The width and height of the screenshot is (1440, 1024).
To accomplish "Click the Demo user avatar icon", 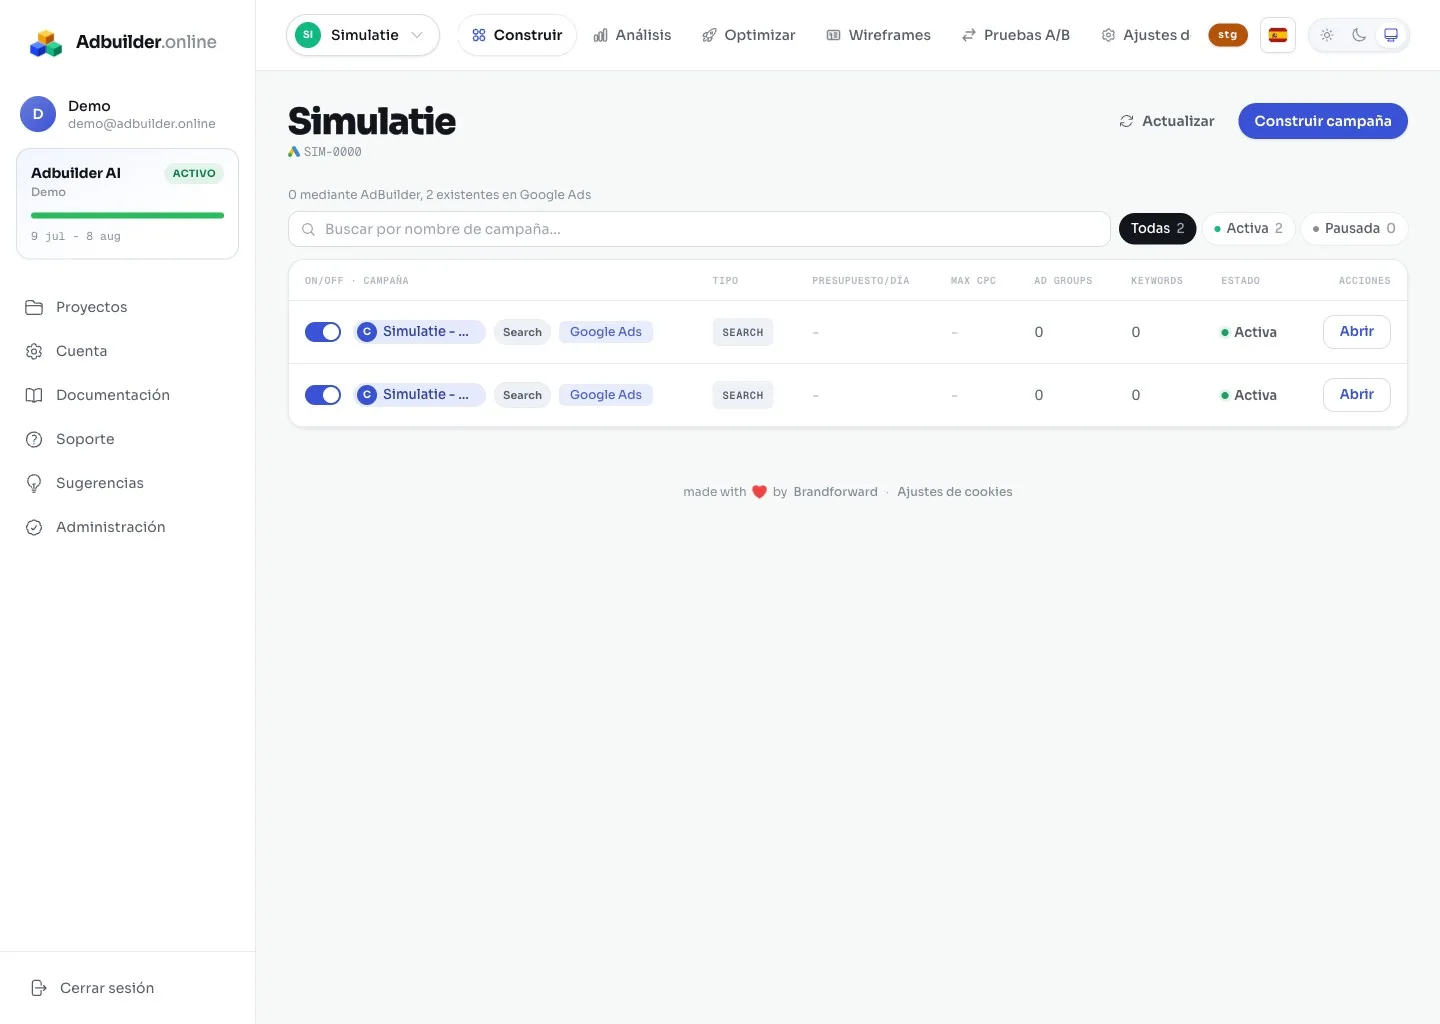I will (x=38, y=114).
